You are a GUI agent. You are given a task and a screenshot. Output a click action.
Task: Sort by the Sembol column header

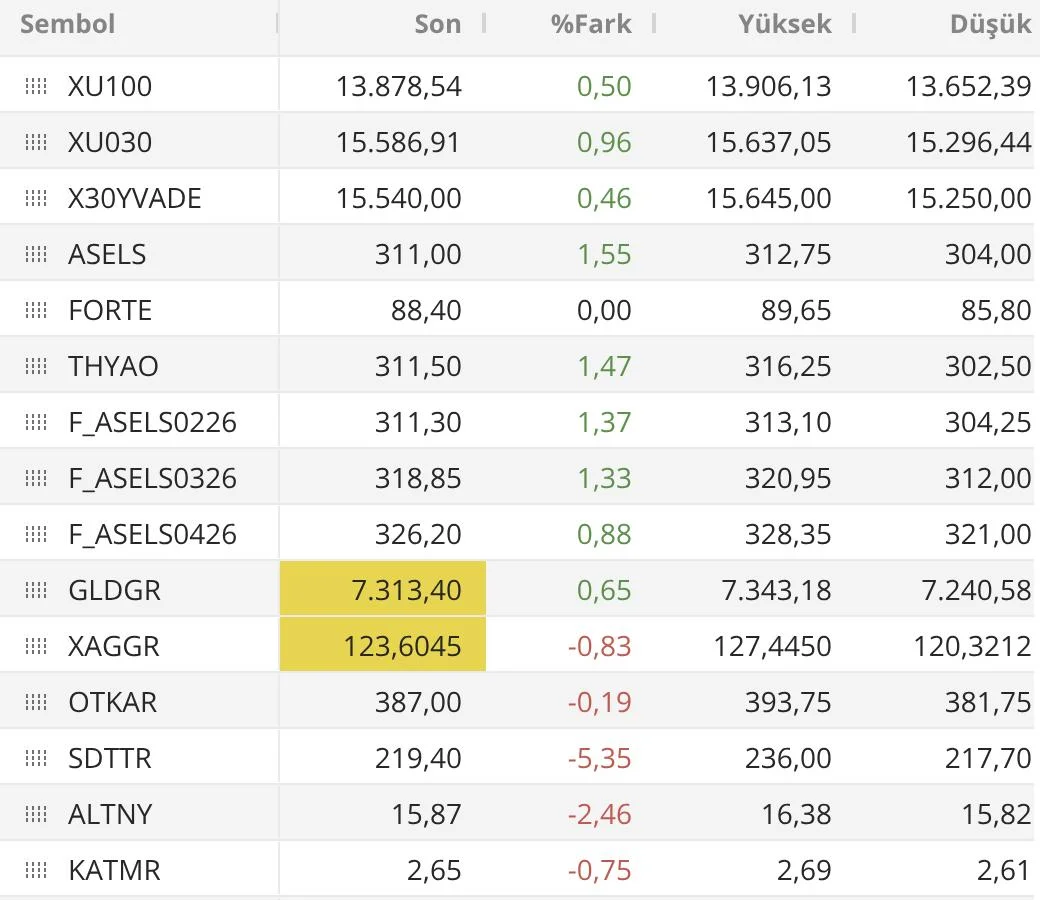coord(68,25)
